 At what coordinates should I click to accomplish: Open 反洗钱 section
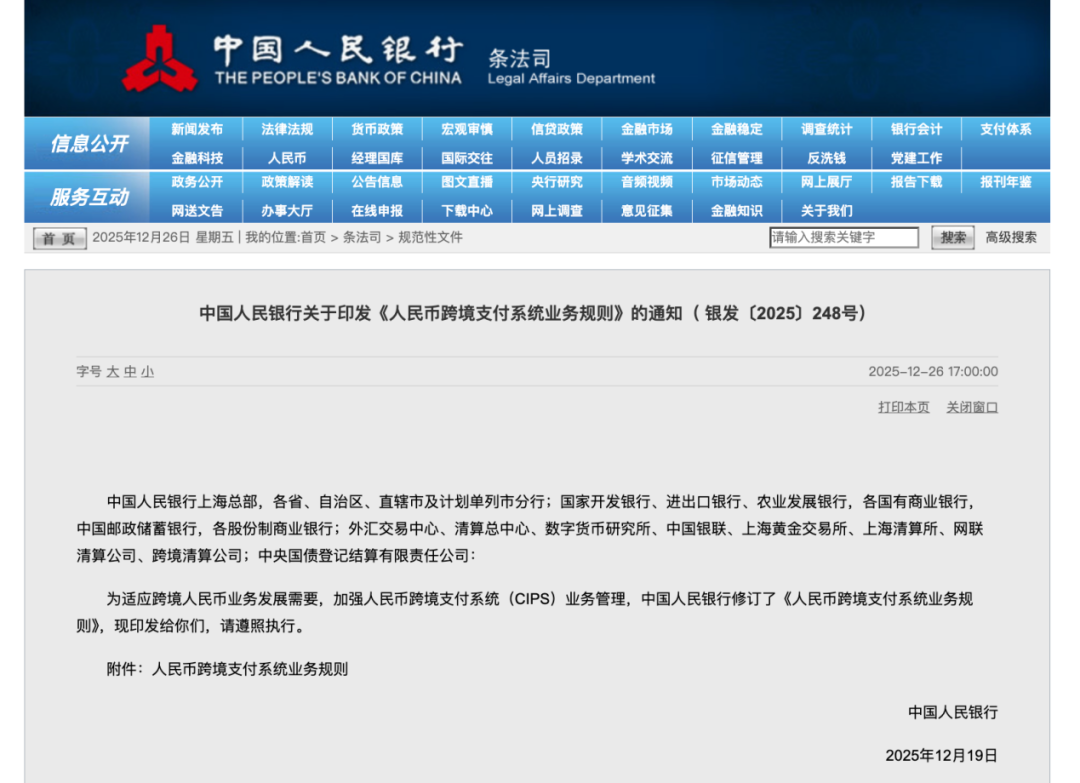coord(827,158)
